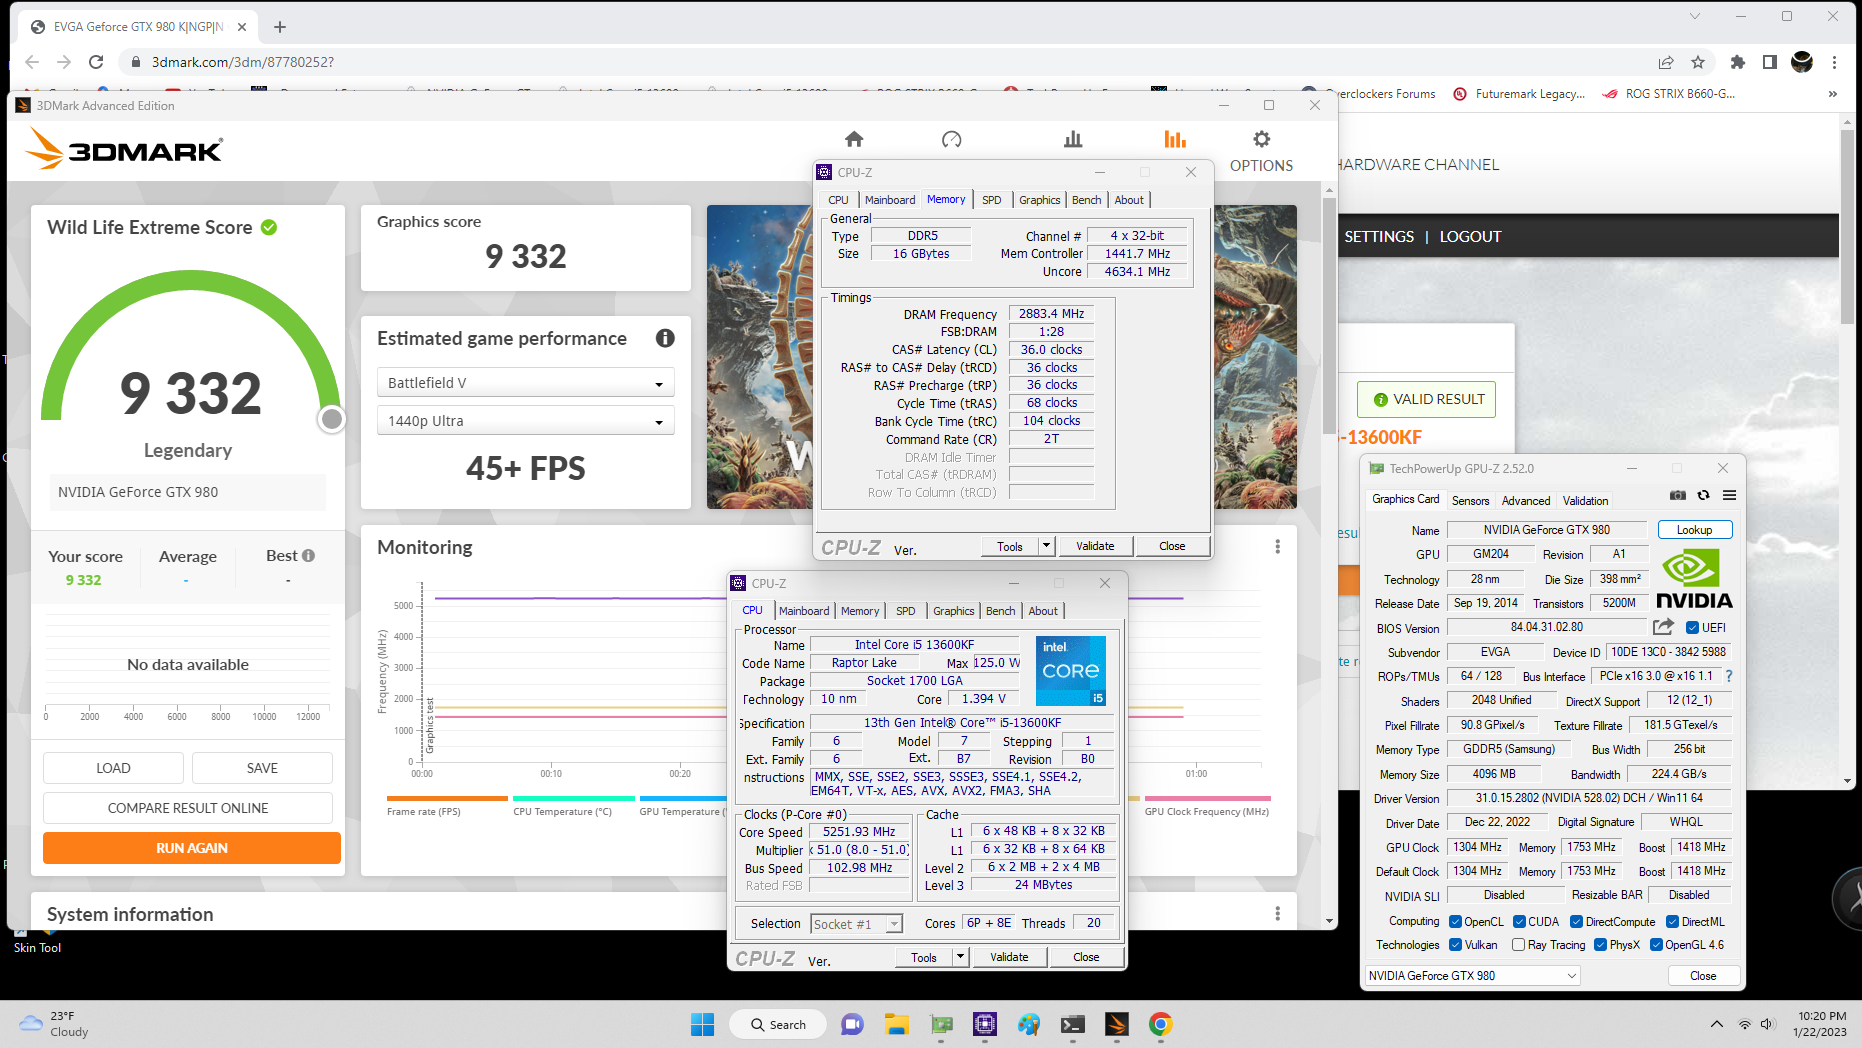The height and width of the screenshot is (1048, 1862).
Task: Toggle the CUDA checkbox
Action: pos(1519,922)
